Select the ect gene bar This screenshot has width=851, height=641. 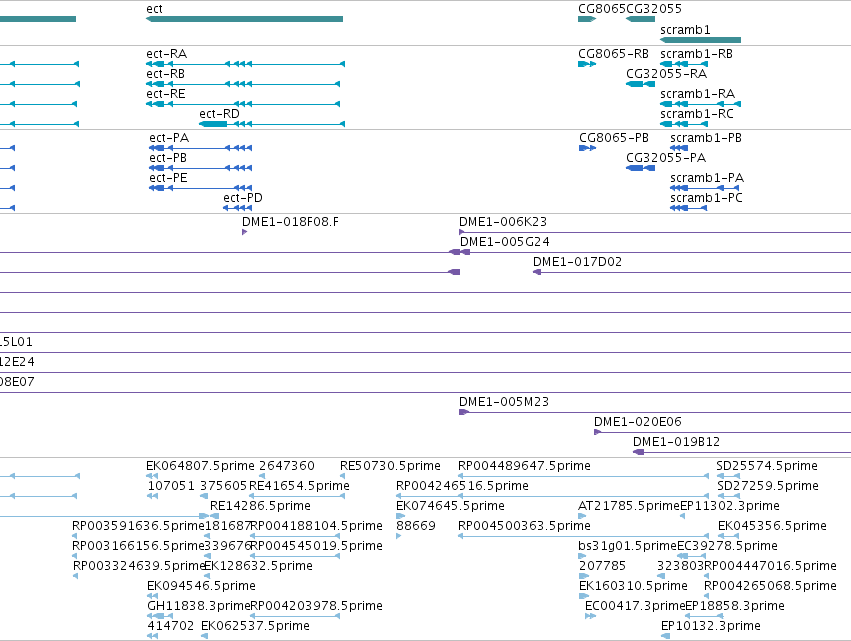[244, 19]
